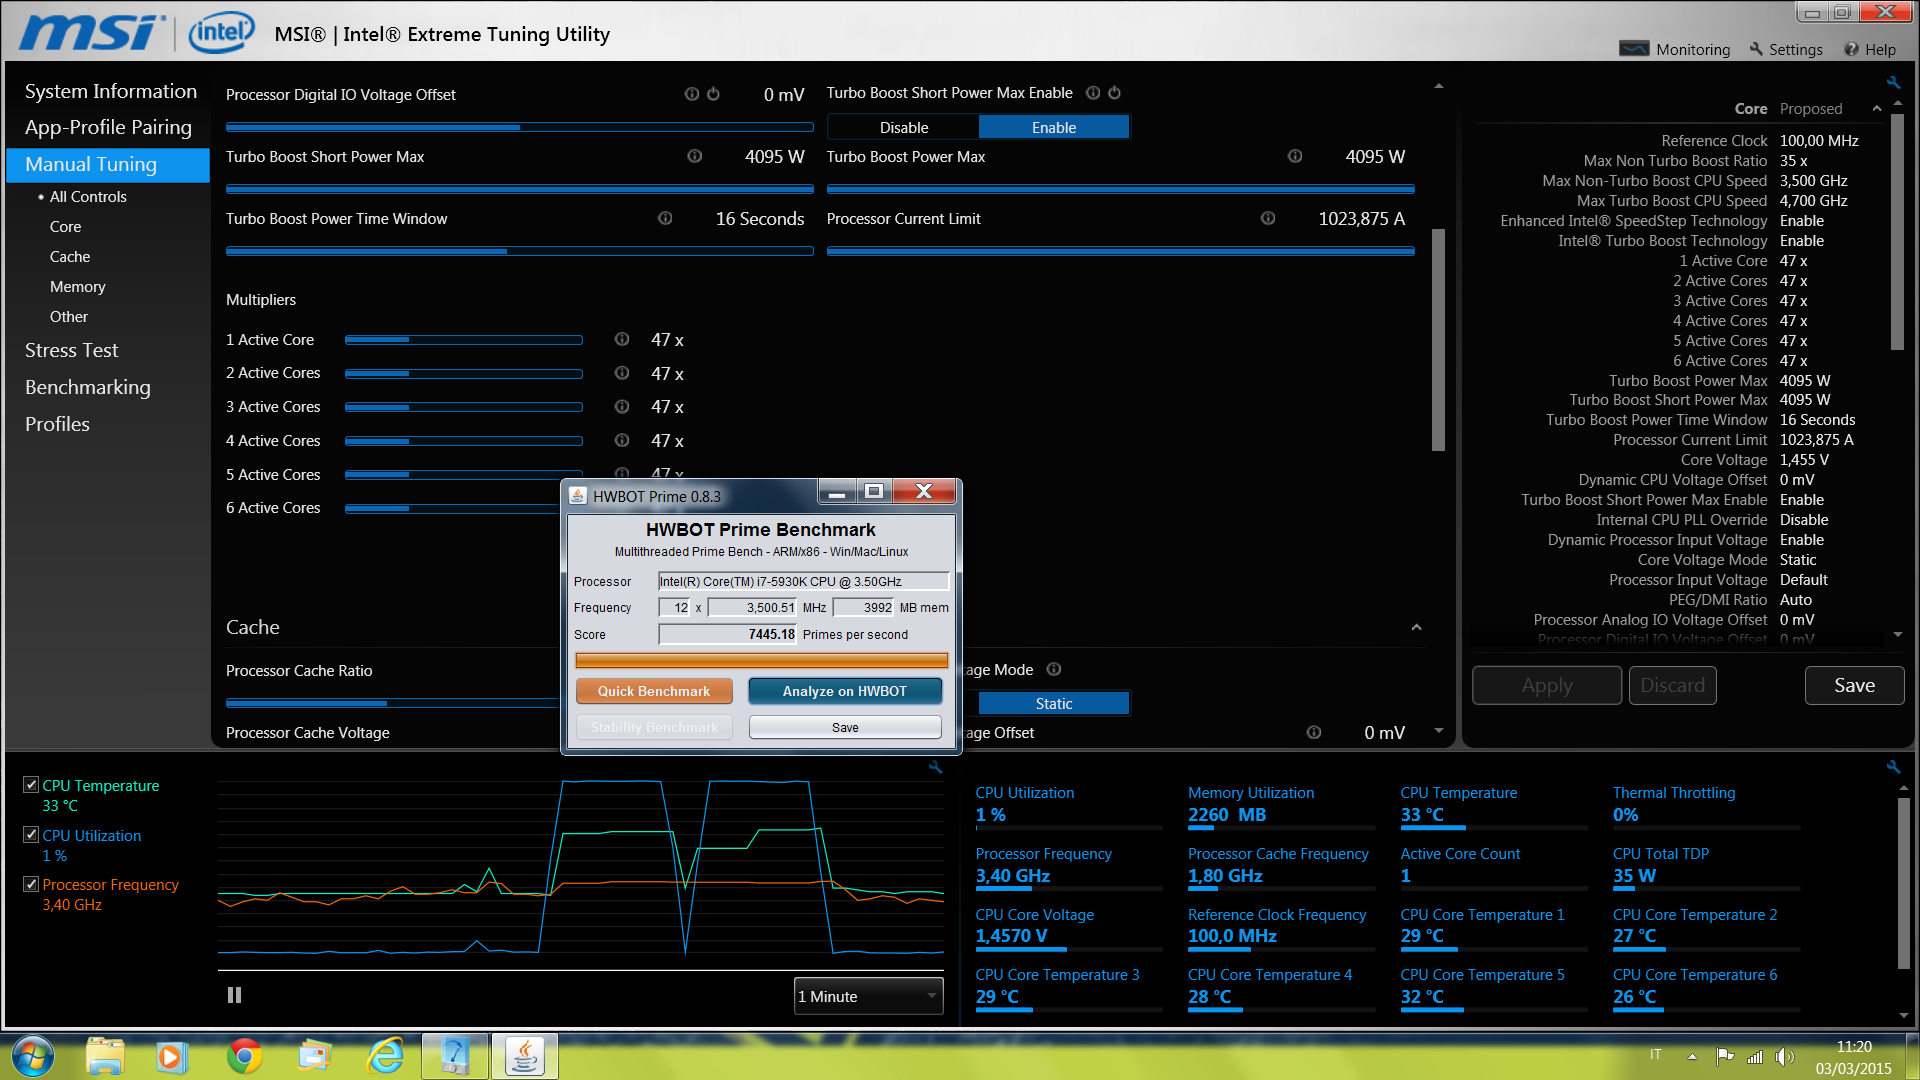Click Discard proposed settings button
1920x1080 pixels.
pos(1672,685)
